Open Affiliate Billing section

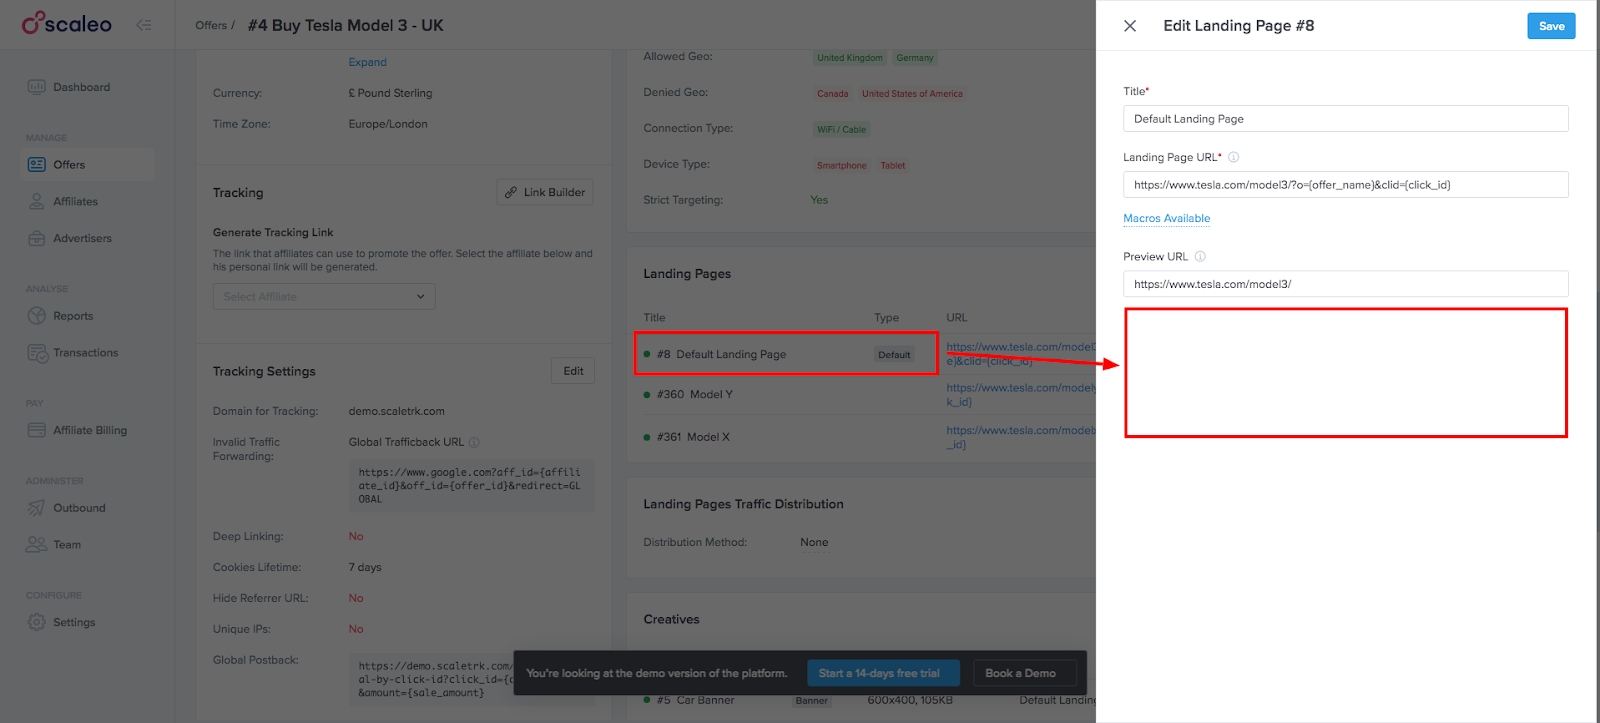[x=90, y=430]
